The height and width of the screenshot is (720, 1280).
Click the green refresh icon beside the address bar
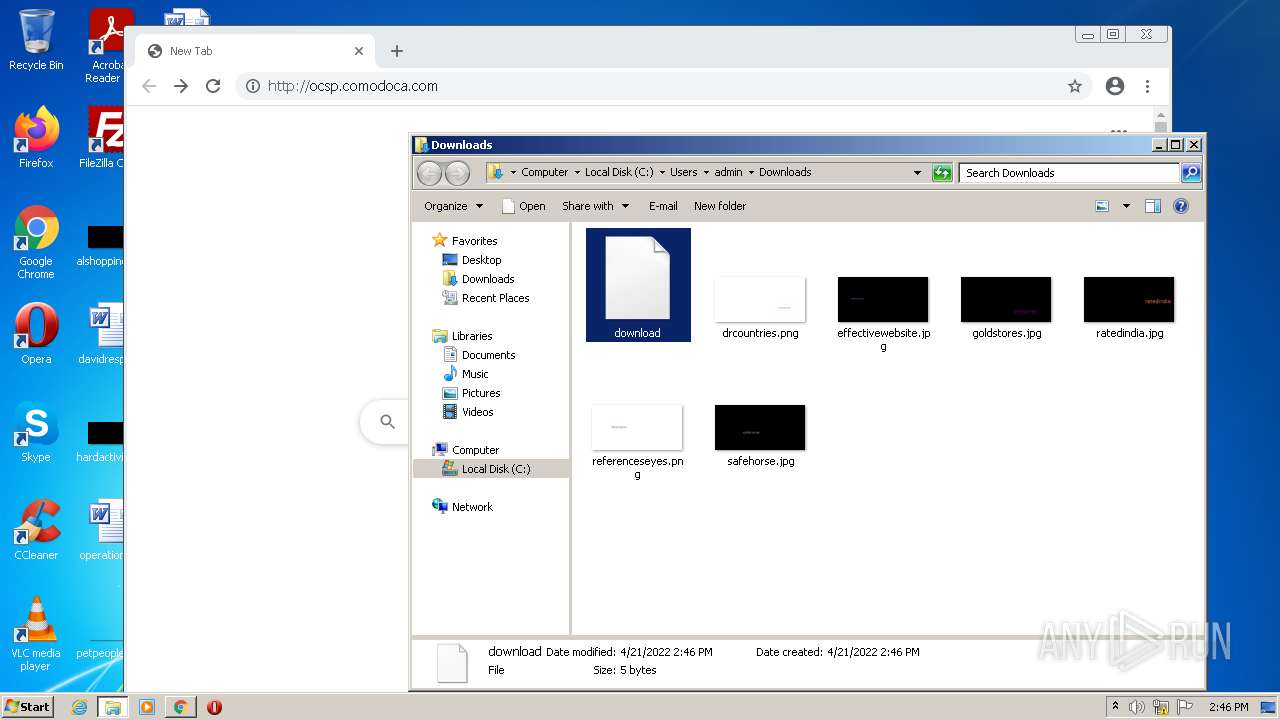tap(942, 173)
